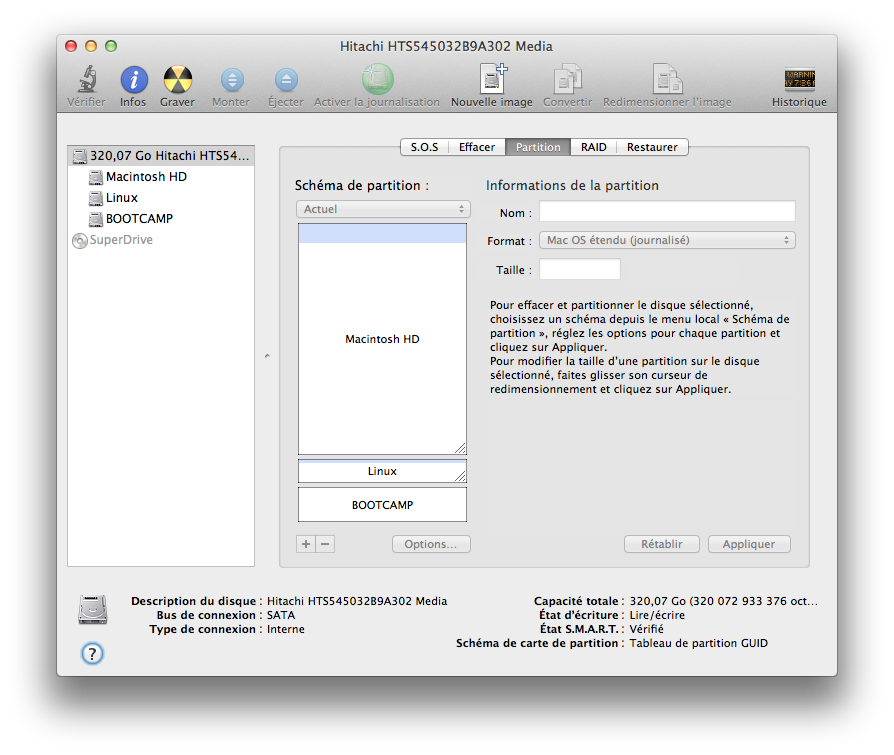Image resolution: width=894 pixels, height=755 pixels.
Task: Click the Nouvelle image toolbar icon
Action: coord(491,81)
